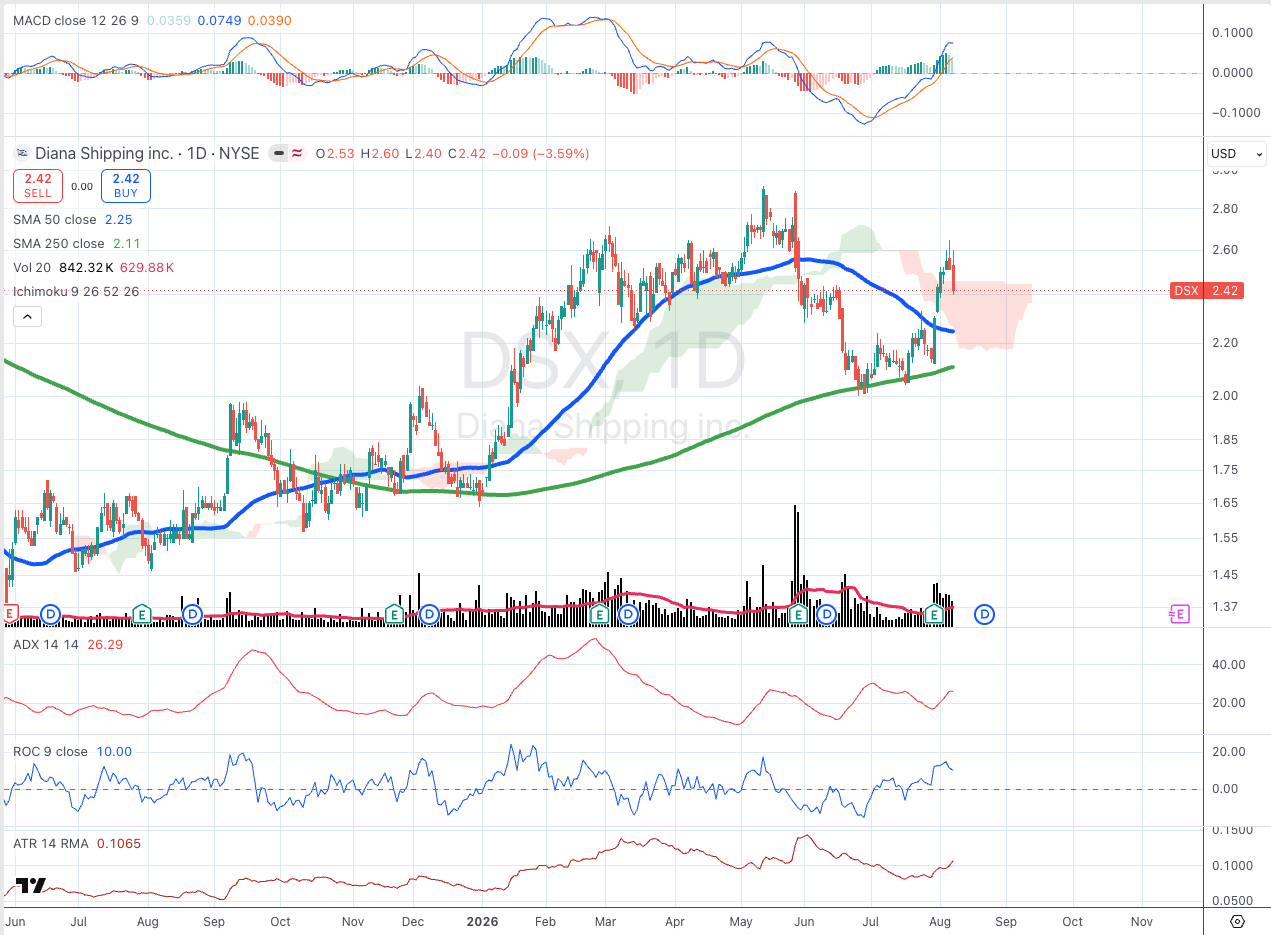Click the DSX 2.42 price label on axis

1206,291
